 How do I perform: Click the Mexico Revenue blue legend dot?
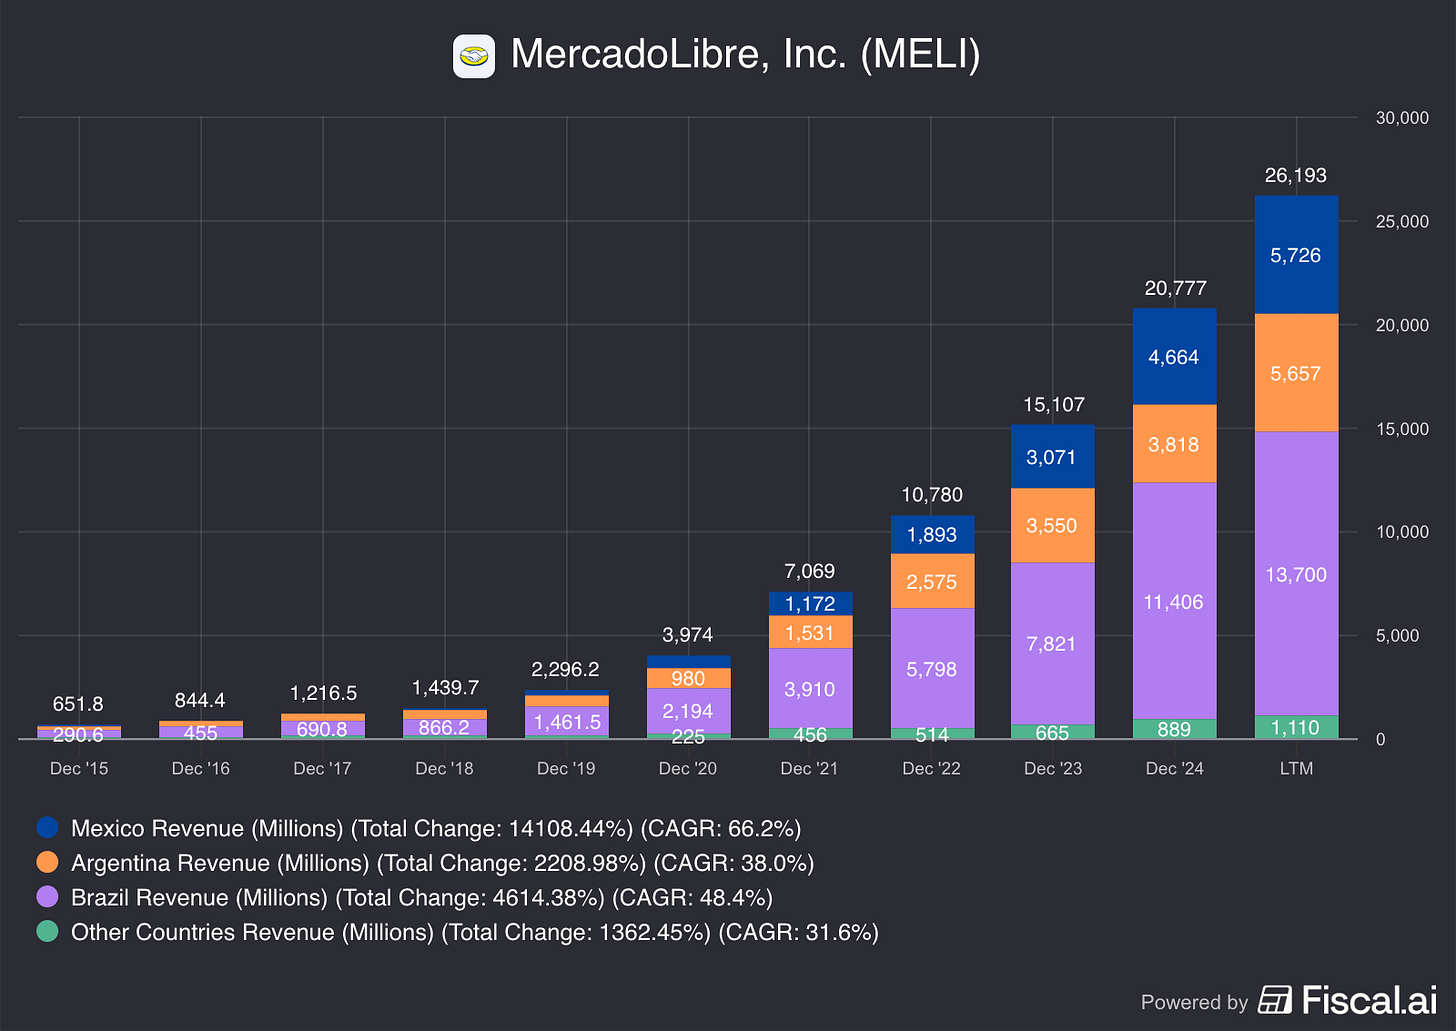coord(47,828)
